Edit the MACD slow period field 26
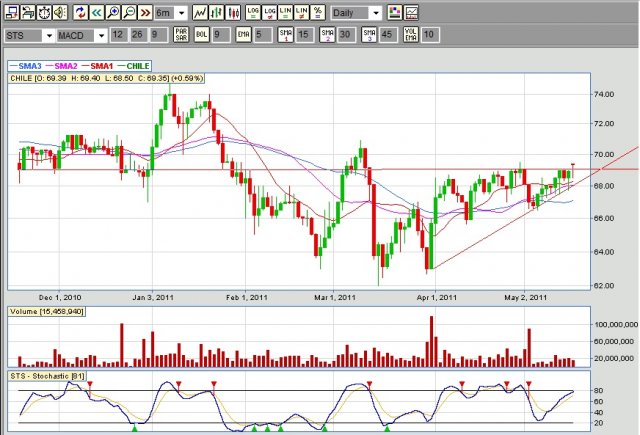Screen dimensions: 640x435 pyautogui.click(x=138, y=35)
